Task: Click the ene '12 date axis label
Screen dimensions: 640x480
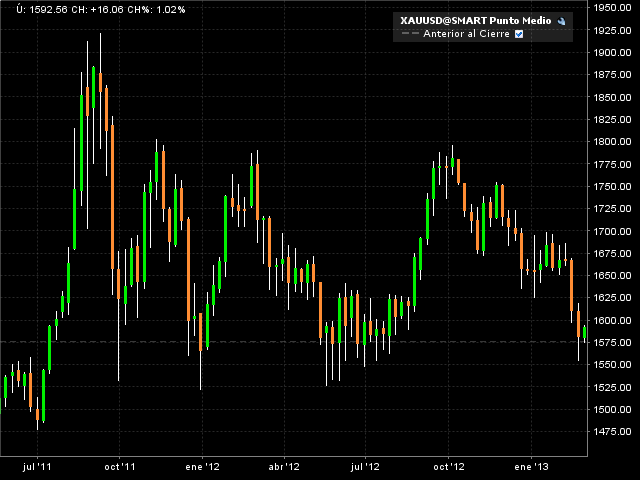Action: click(202, 467)
